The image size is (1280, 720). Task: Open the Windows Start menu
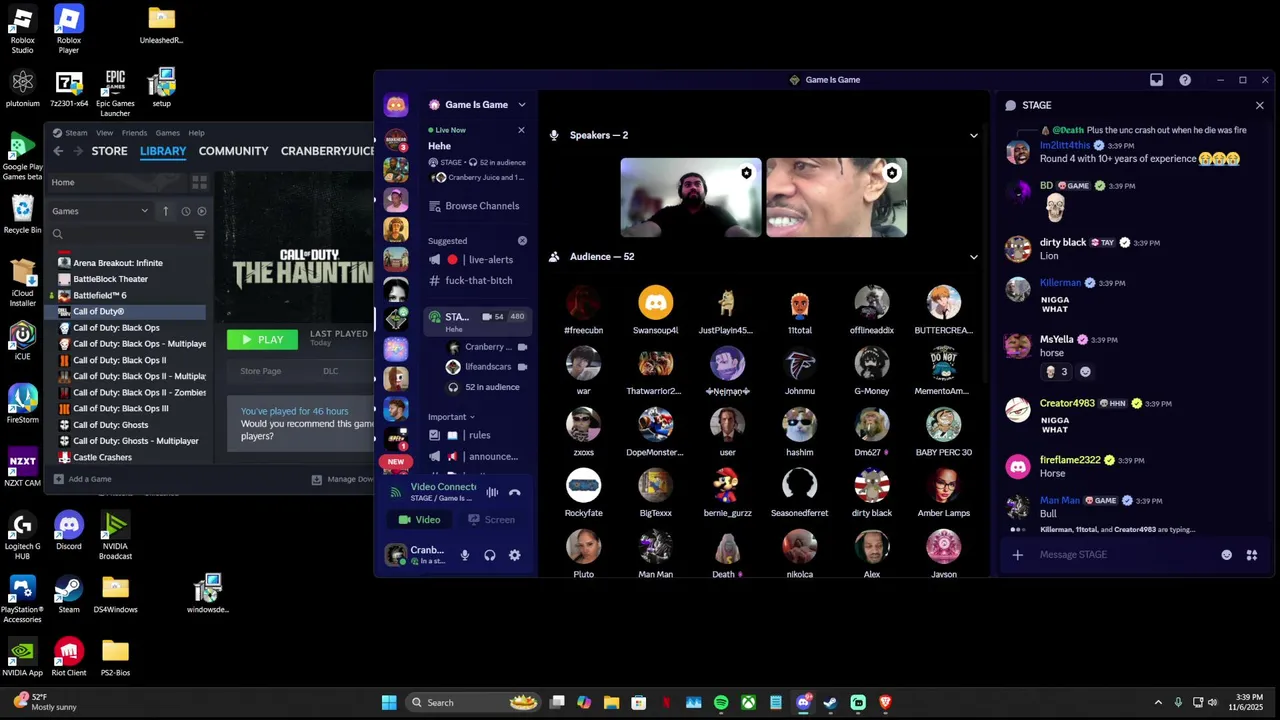(x=389, y=703)
